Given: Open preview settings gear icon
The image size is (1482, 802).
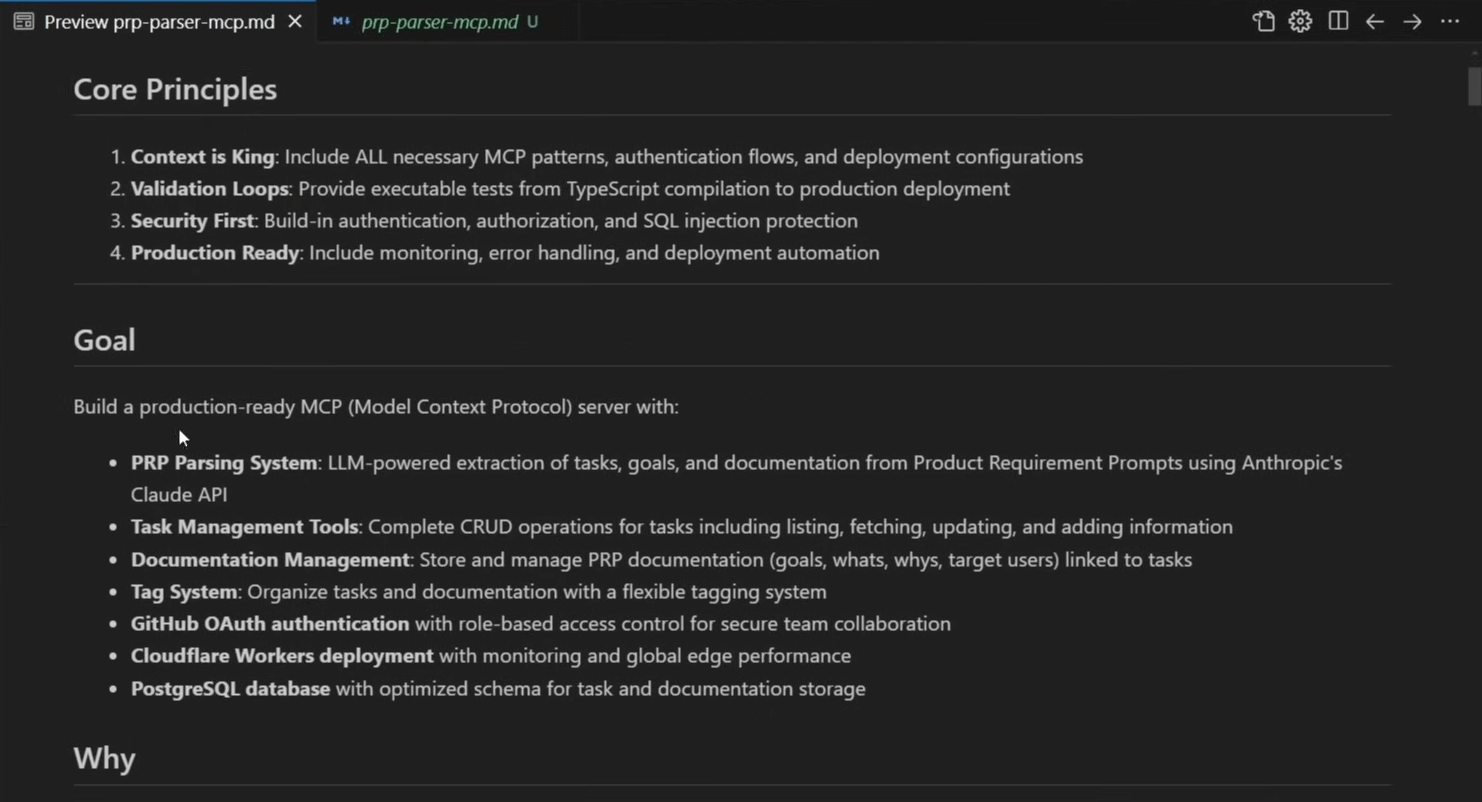Looking at the screenshot, I should pos(1300,21).
